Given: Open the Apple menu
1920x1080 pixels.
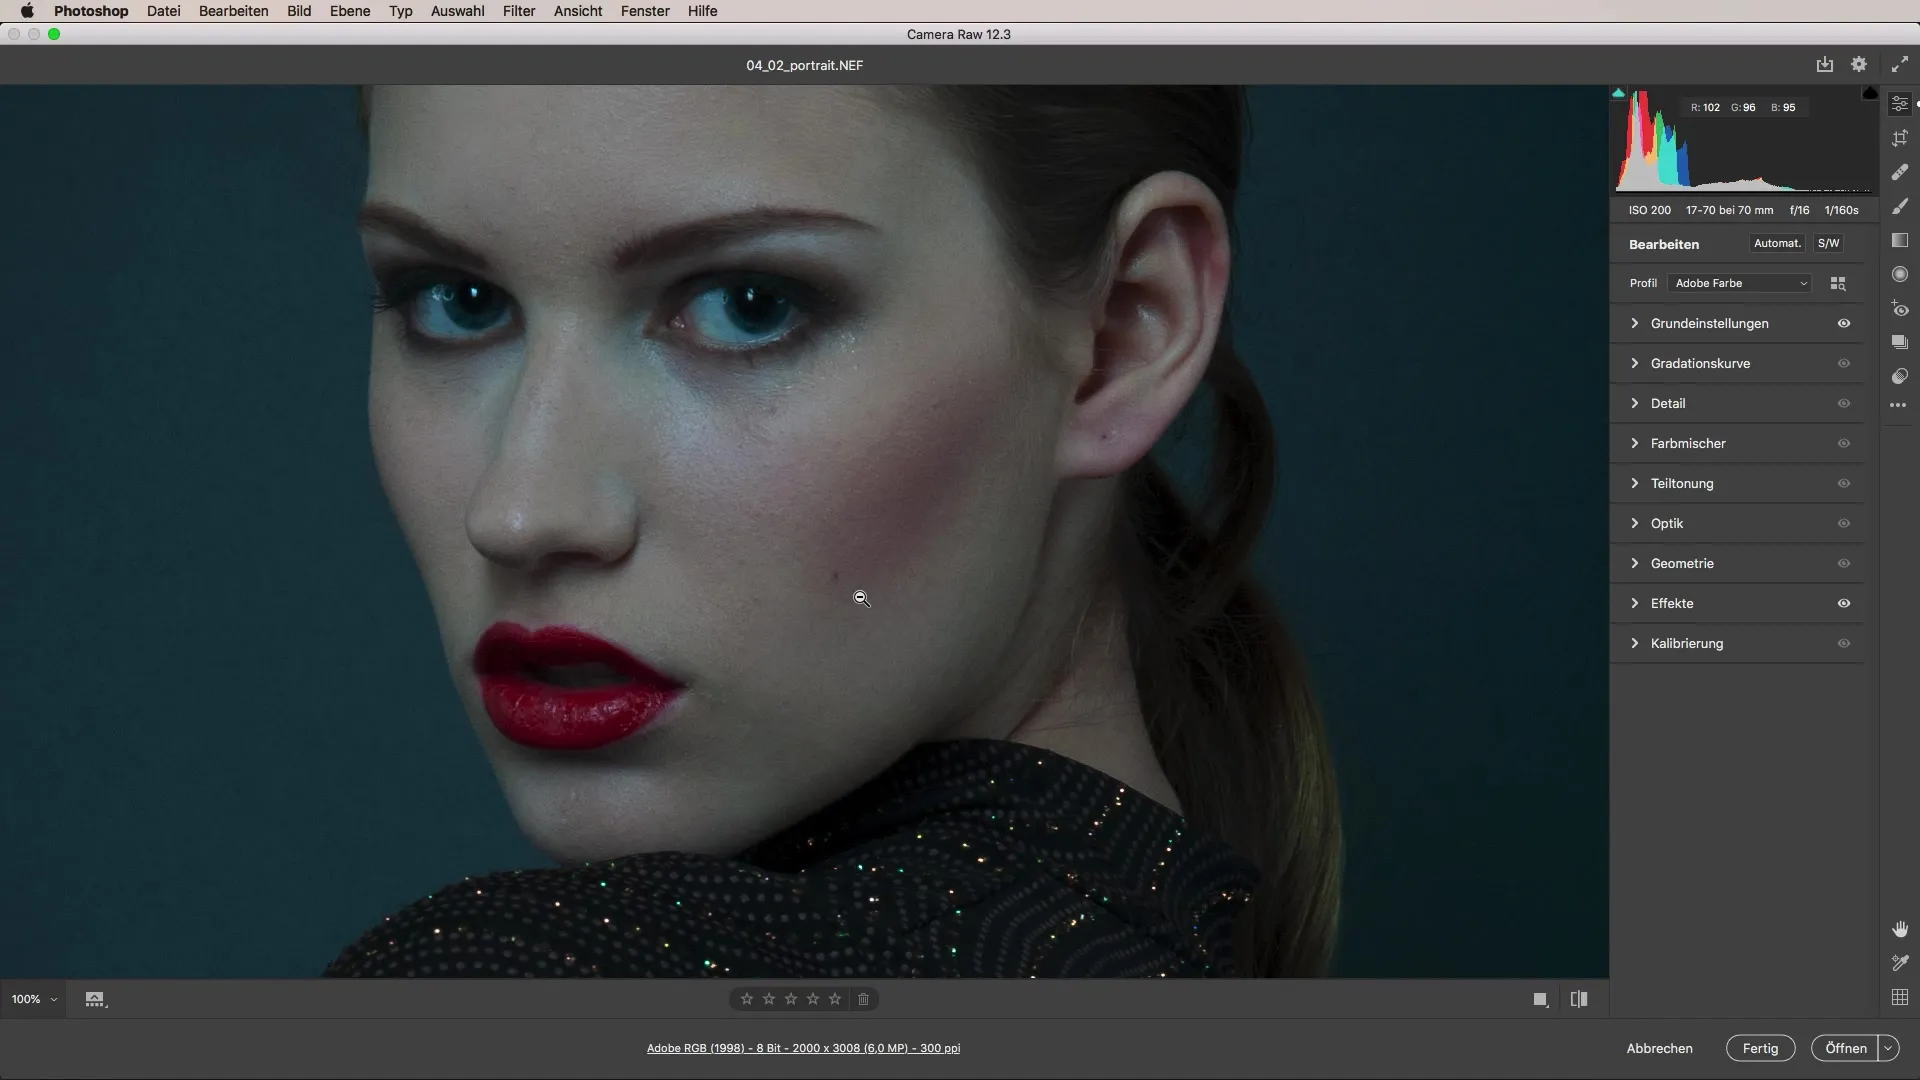Looking at the screenshot, I should (x=27, y=11).
